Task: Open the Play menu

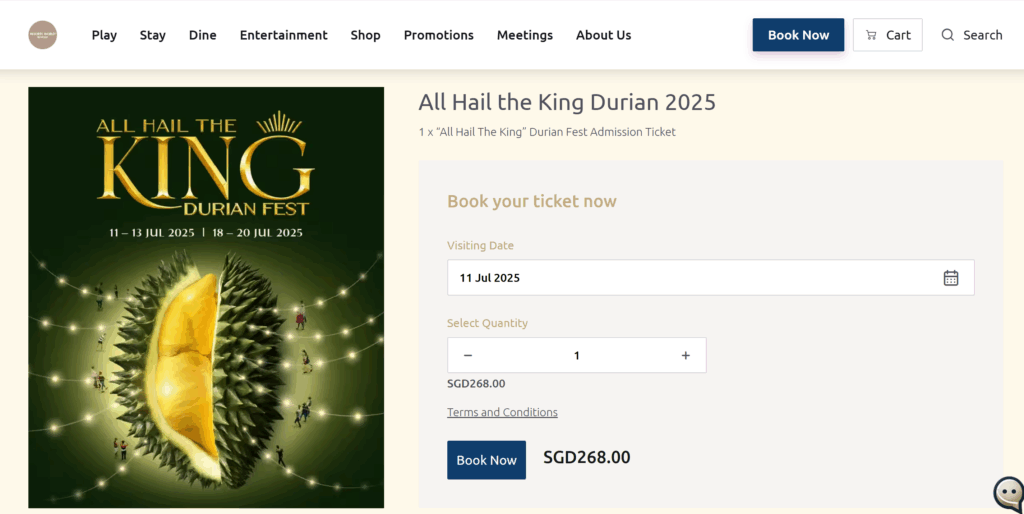Action: pos(104,35)
